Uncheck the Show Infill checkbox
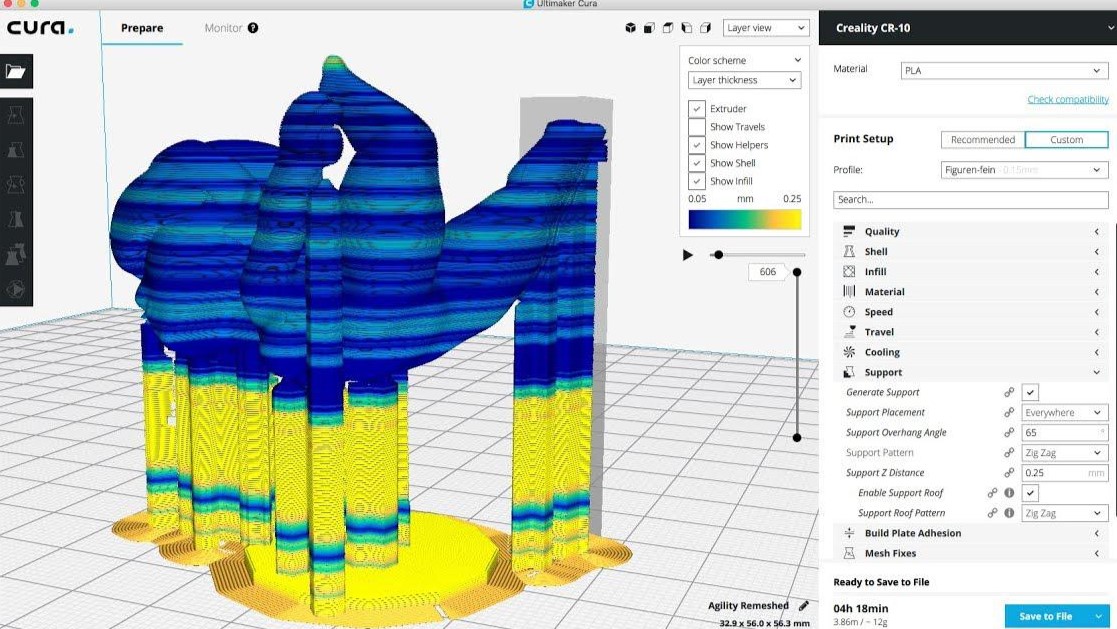The image size is (1117, 629). 696,181
